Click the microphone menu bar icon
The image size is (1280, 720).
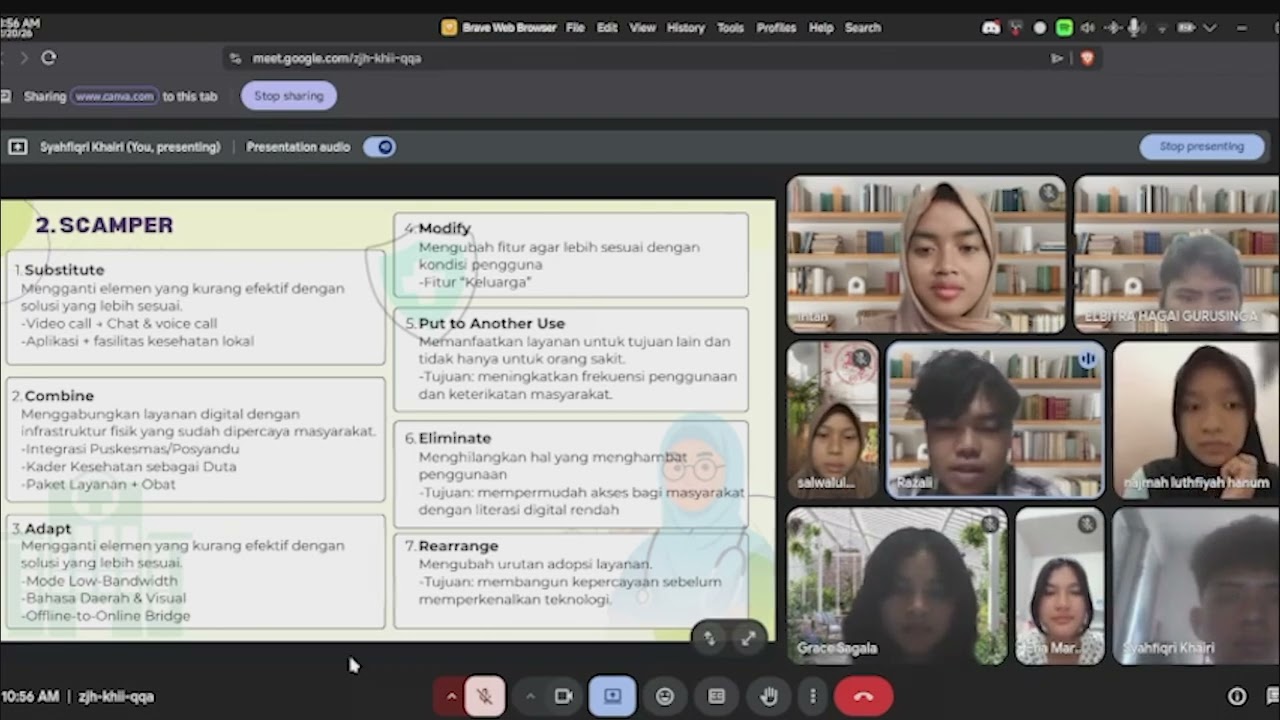pyautogui.click(x=1135, y=28)
